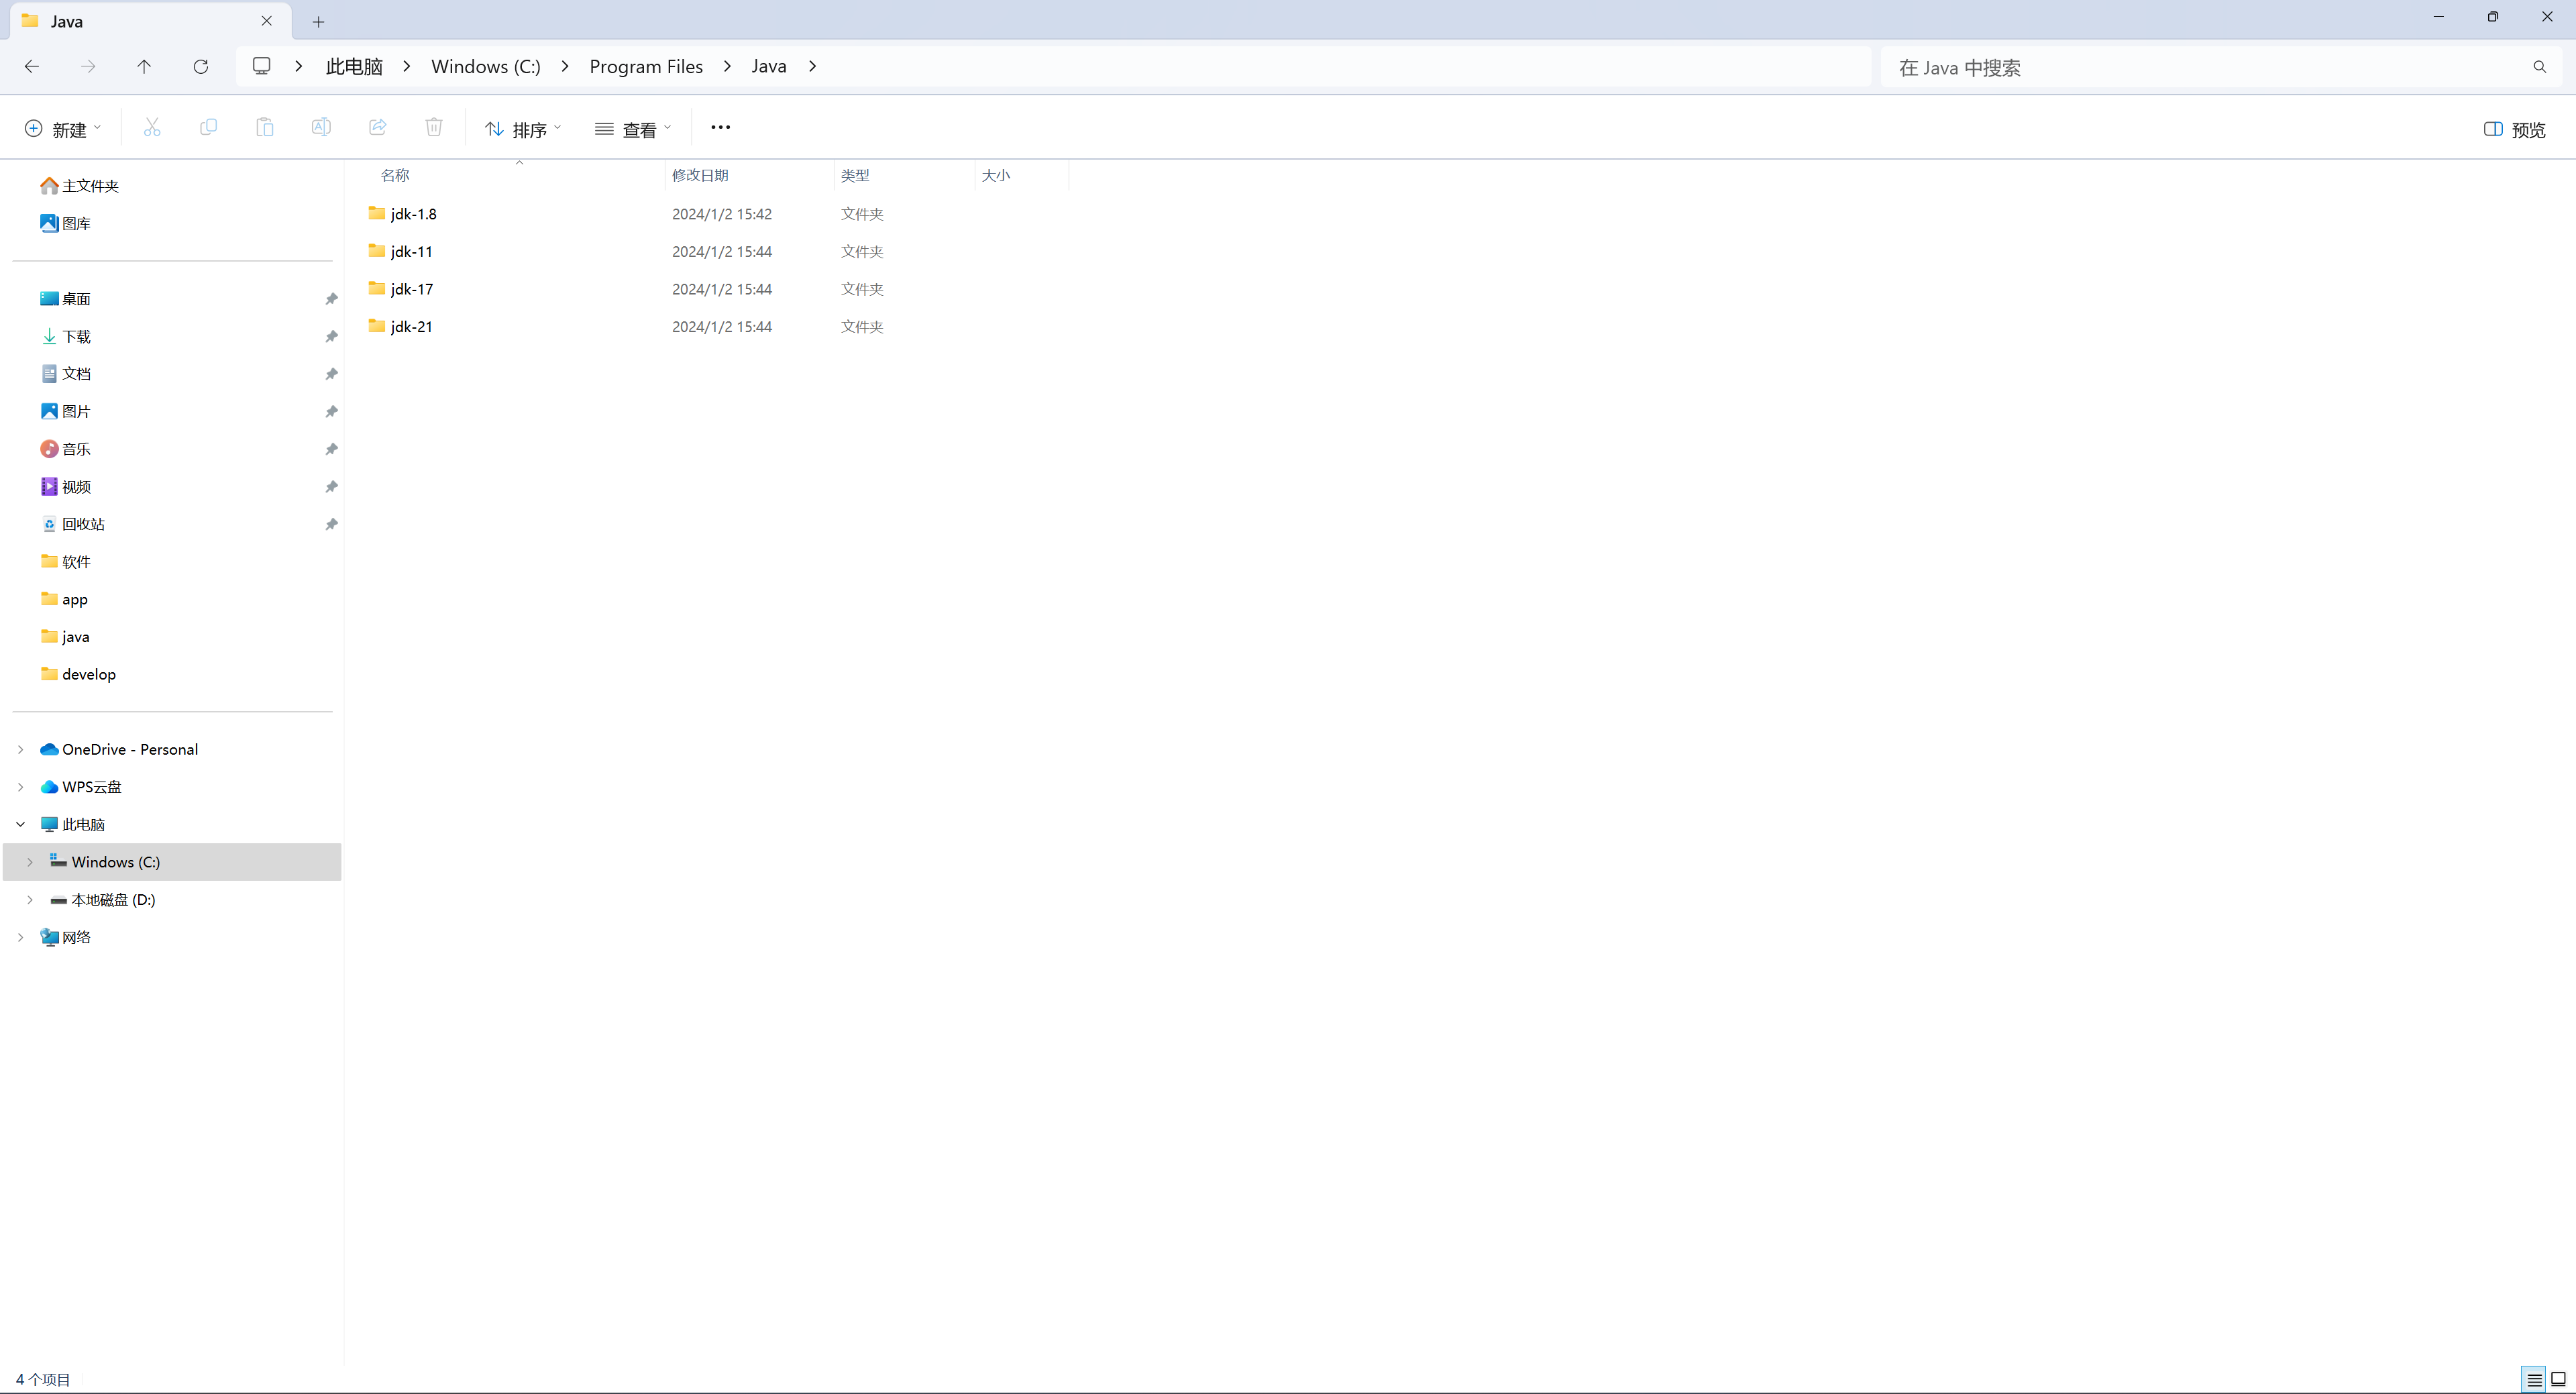Viewport: 2576px width, 1394px height.
Task: Click the computer icon in address bar
Action: point(262,66)
